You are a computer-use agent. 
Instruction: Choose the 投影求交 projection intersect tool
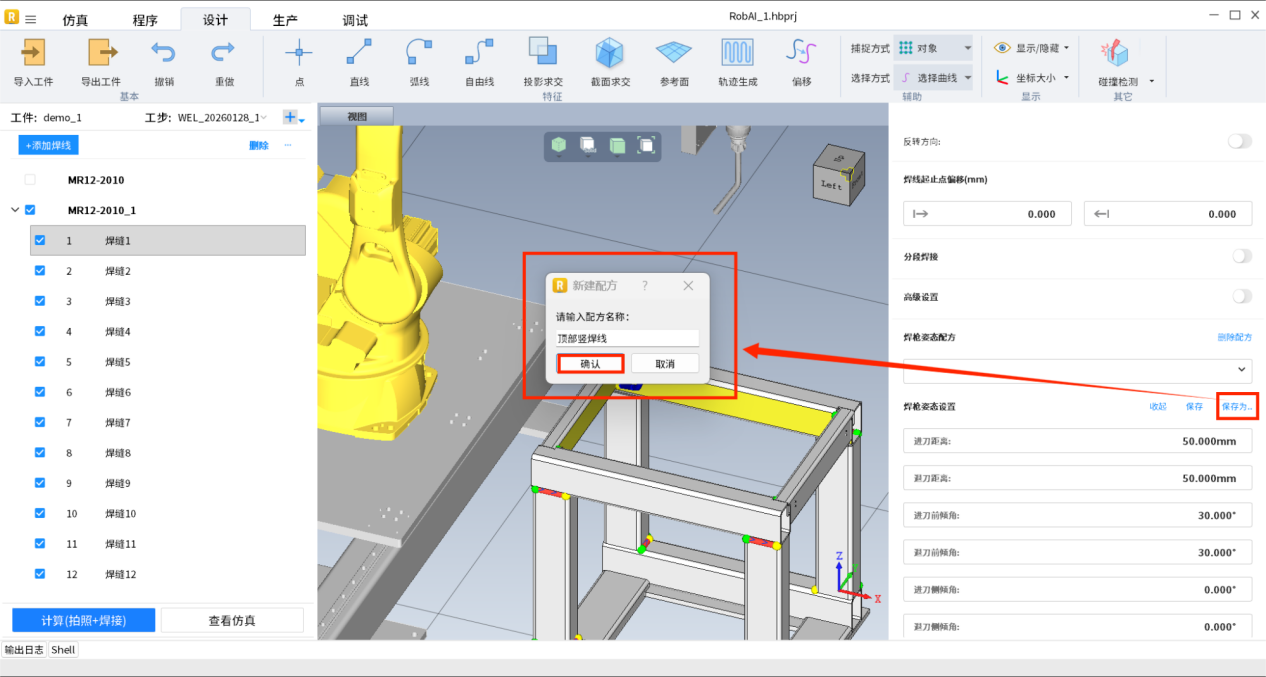pyautogui.click(x=543, y=52)
